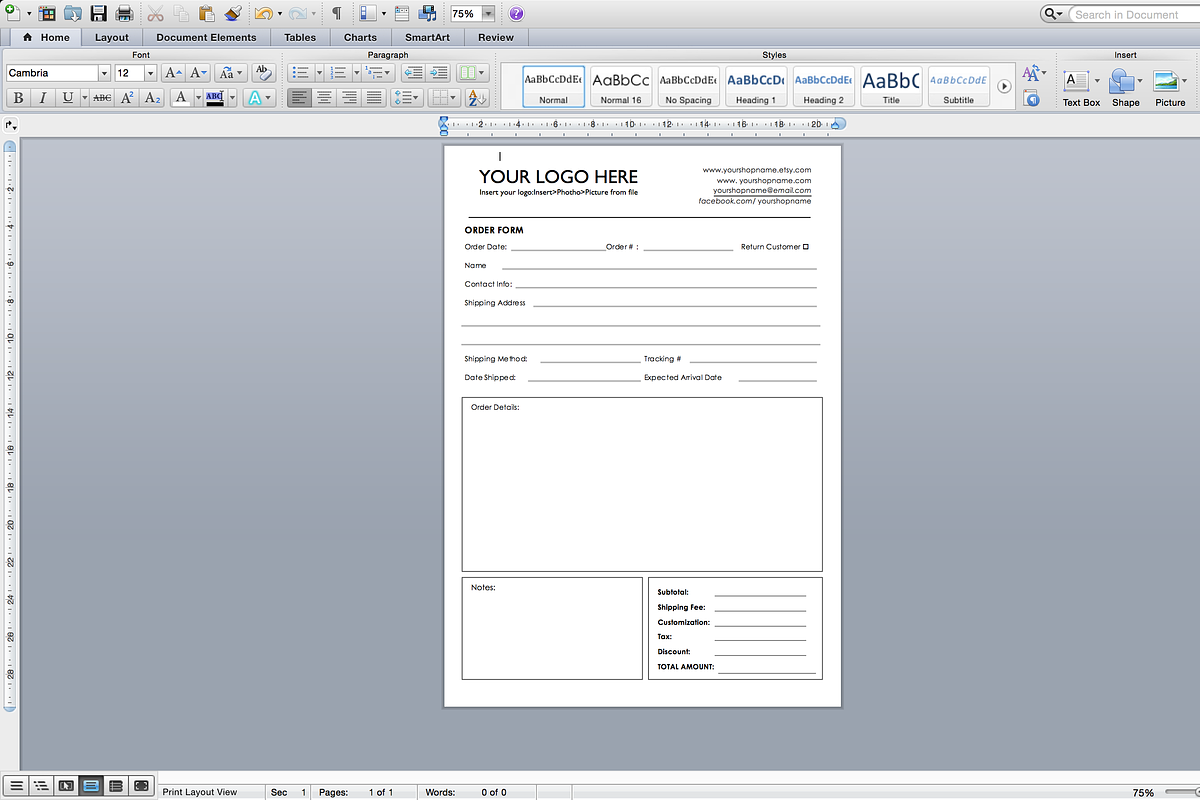Switch to the Document Elements tab
Image resolution: width=1200 pixels, height=800 pixels.
(206, 37)
